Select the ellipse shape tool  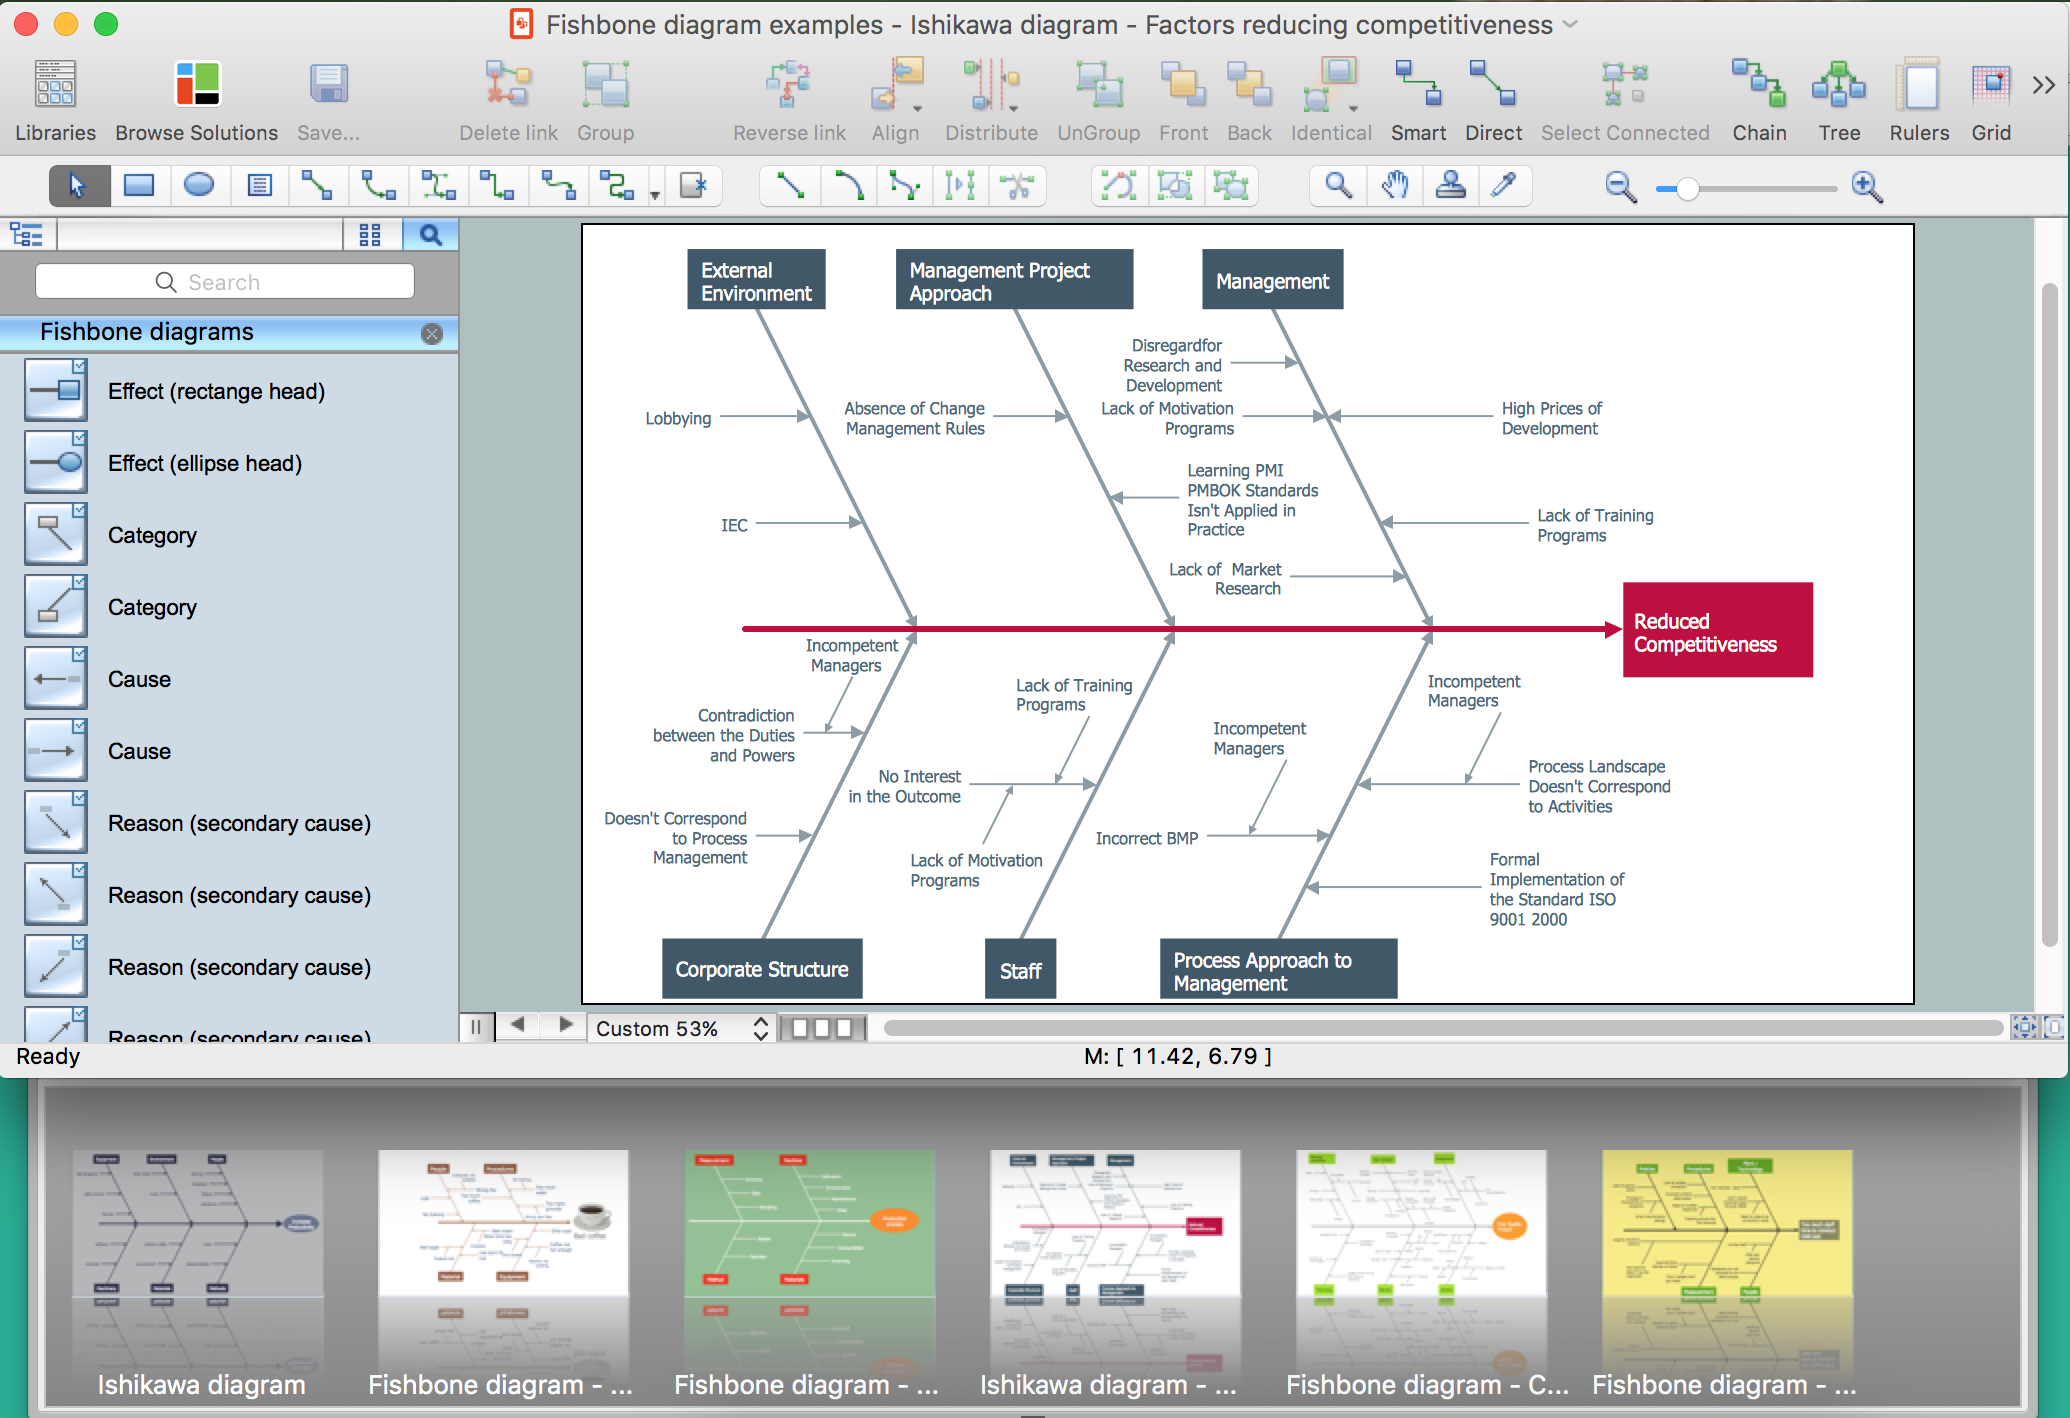(x=199, y=186)
